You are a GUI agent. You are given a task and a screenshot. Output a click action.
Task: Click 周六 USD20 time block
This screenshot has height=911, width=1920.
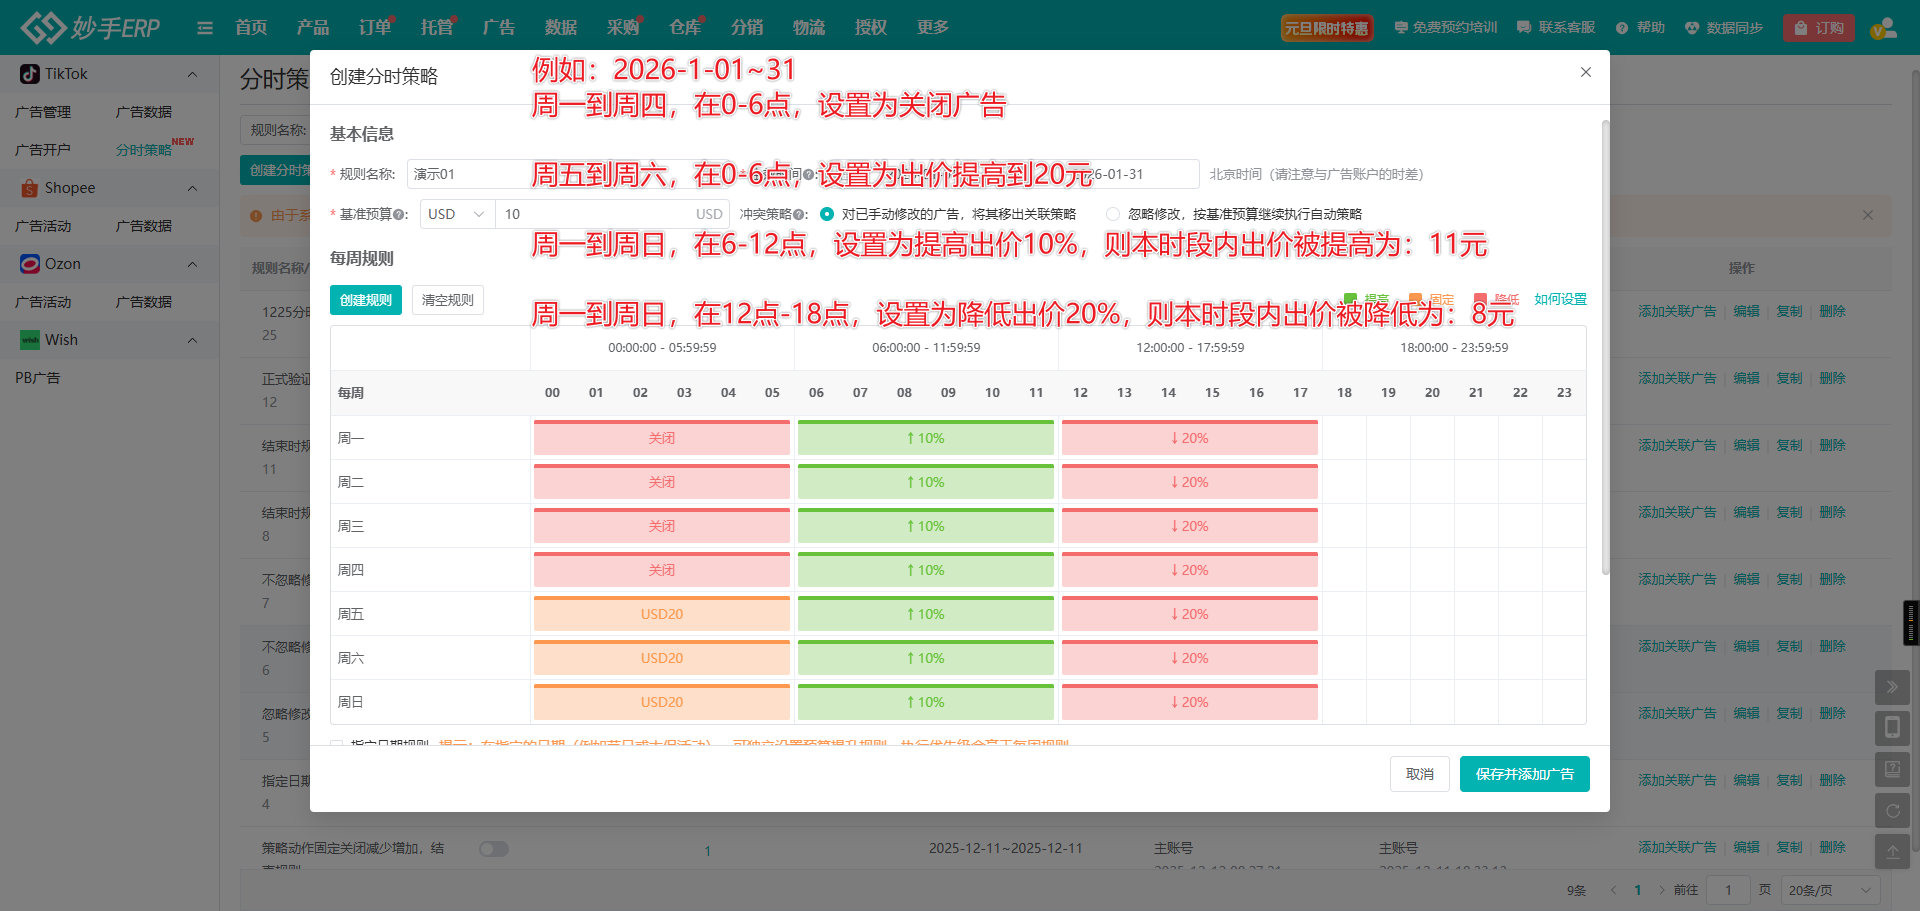662,658
